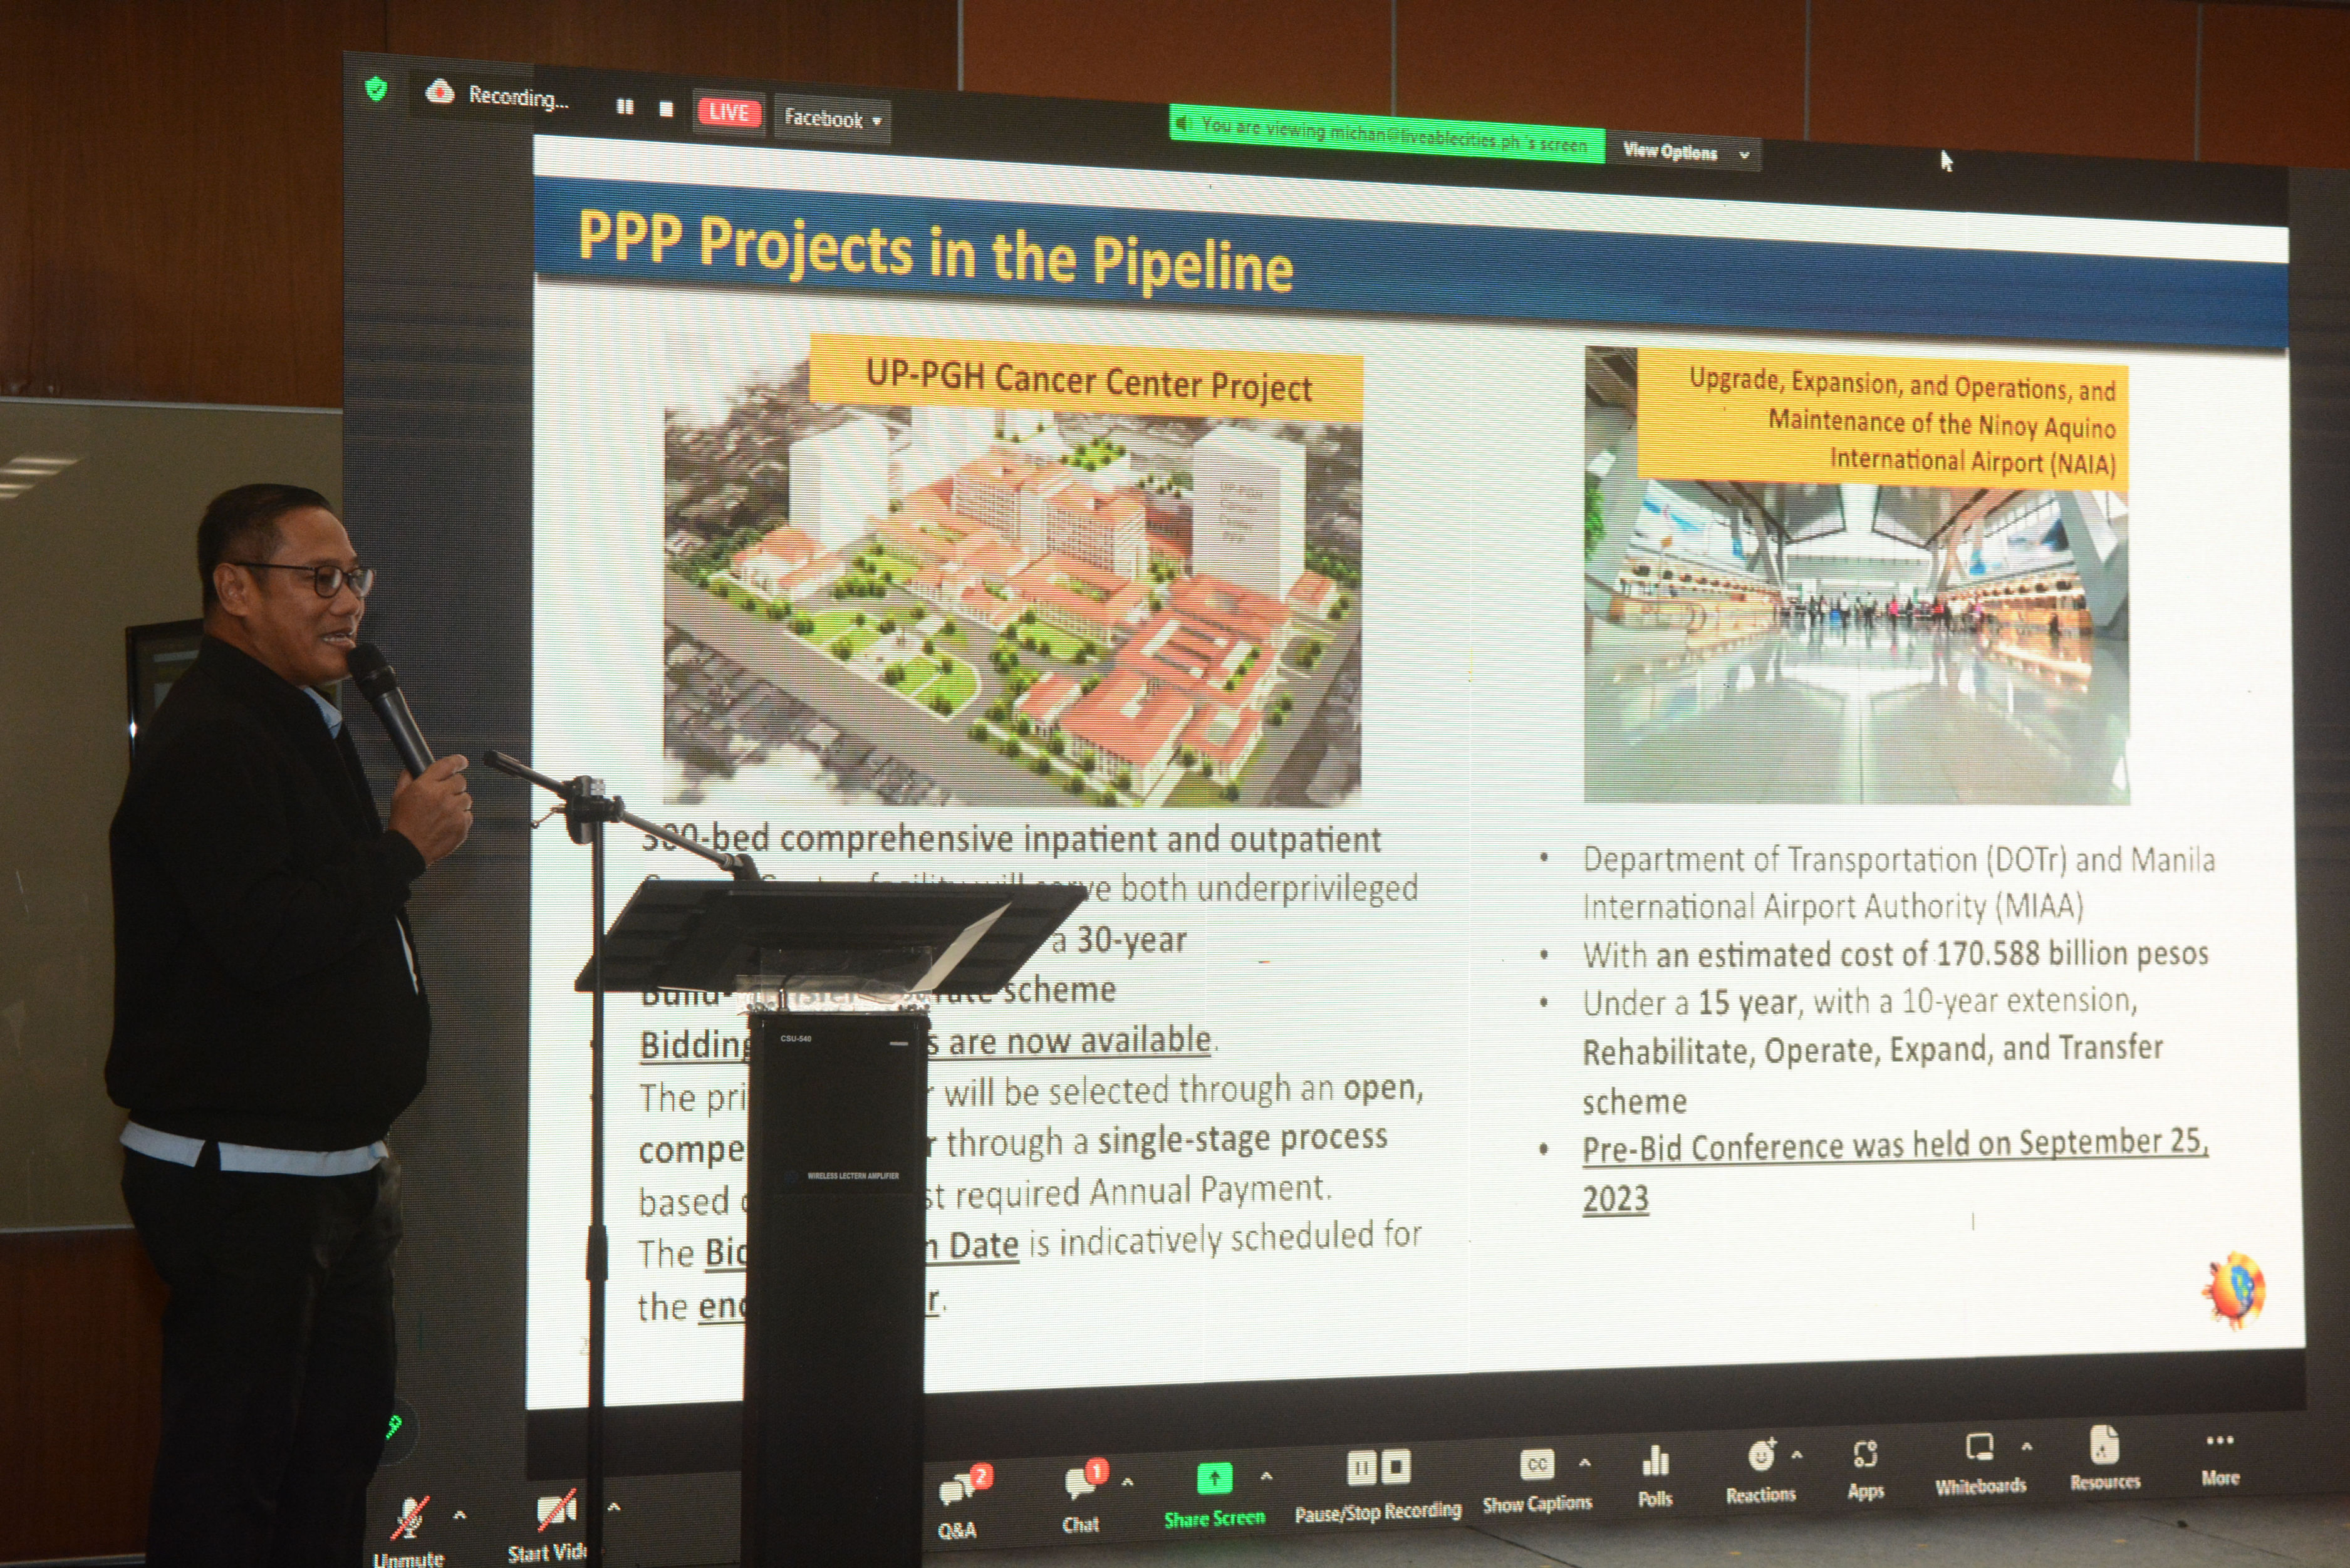Open the Q&A panel
This screenshot has height=1568, width=2350.
[x=962, y=1501]
